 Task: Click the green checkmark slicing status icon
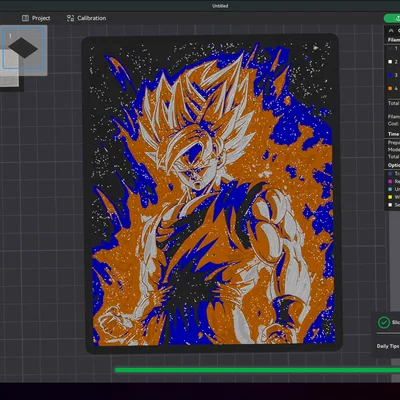[384, 322]
